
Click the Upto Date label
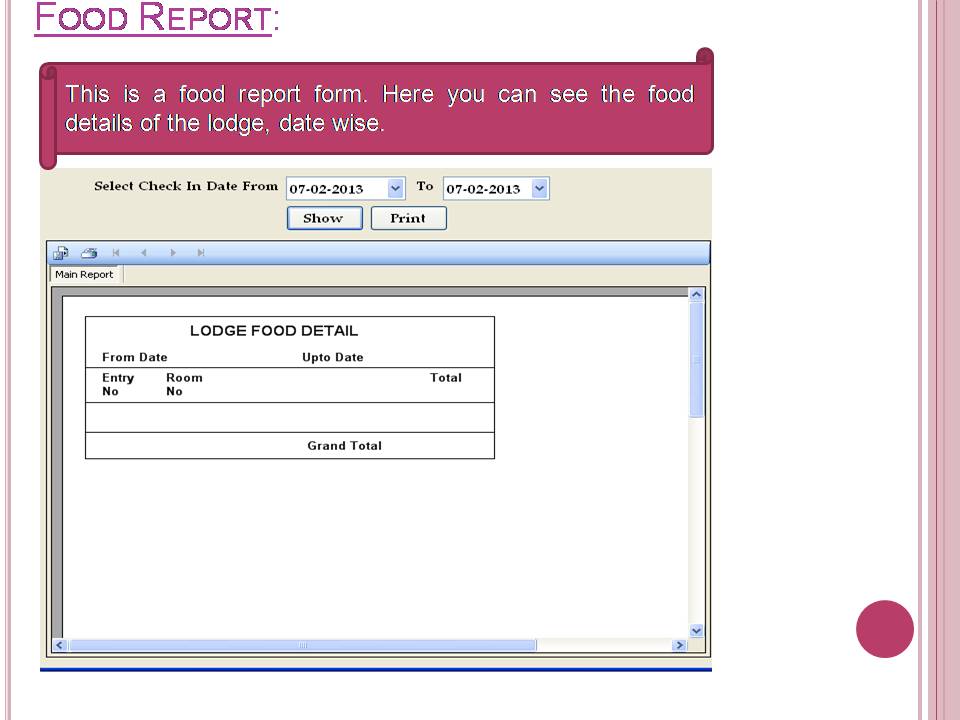pyautogui.click(x=332, y=358)
